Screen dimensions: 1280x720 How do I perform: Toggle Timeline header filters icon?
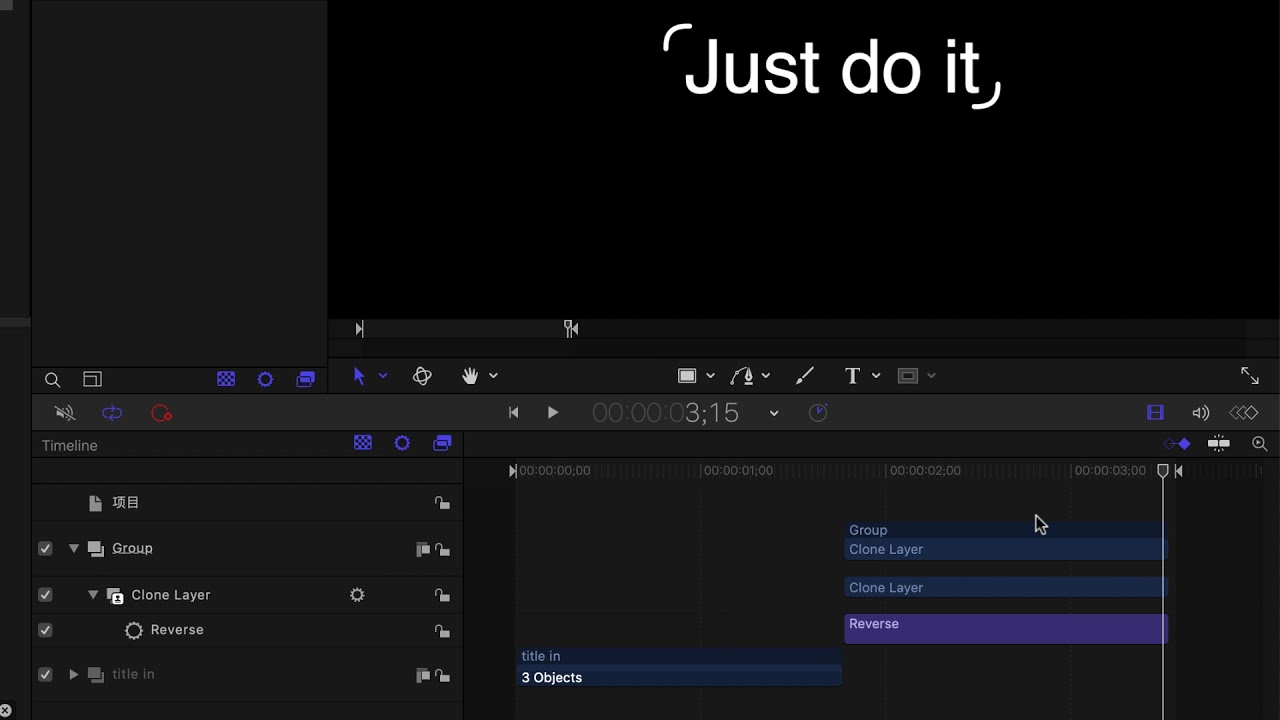pyautogui.click(x=442, y=443)
